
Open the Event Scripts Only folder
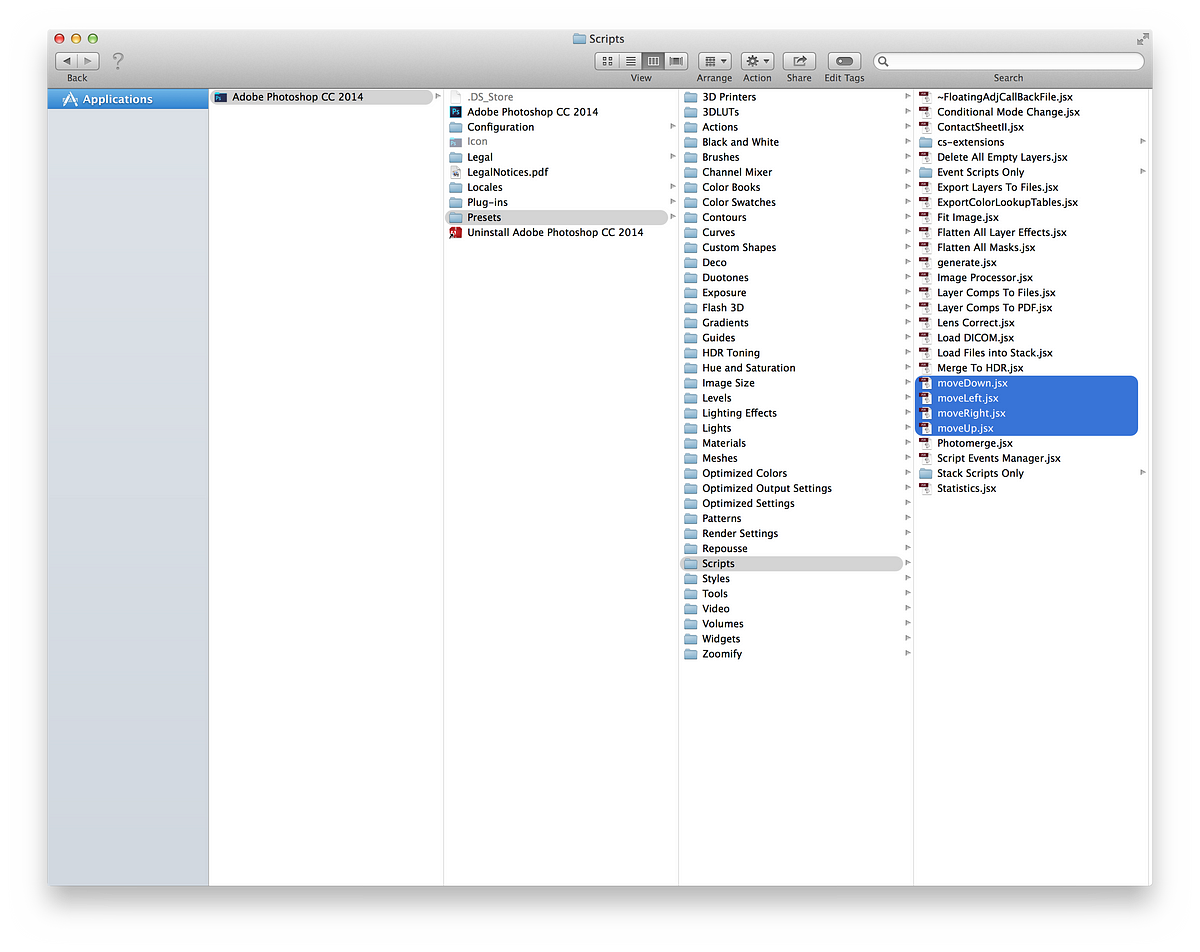click(980, 172)
